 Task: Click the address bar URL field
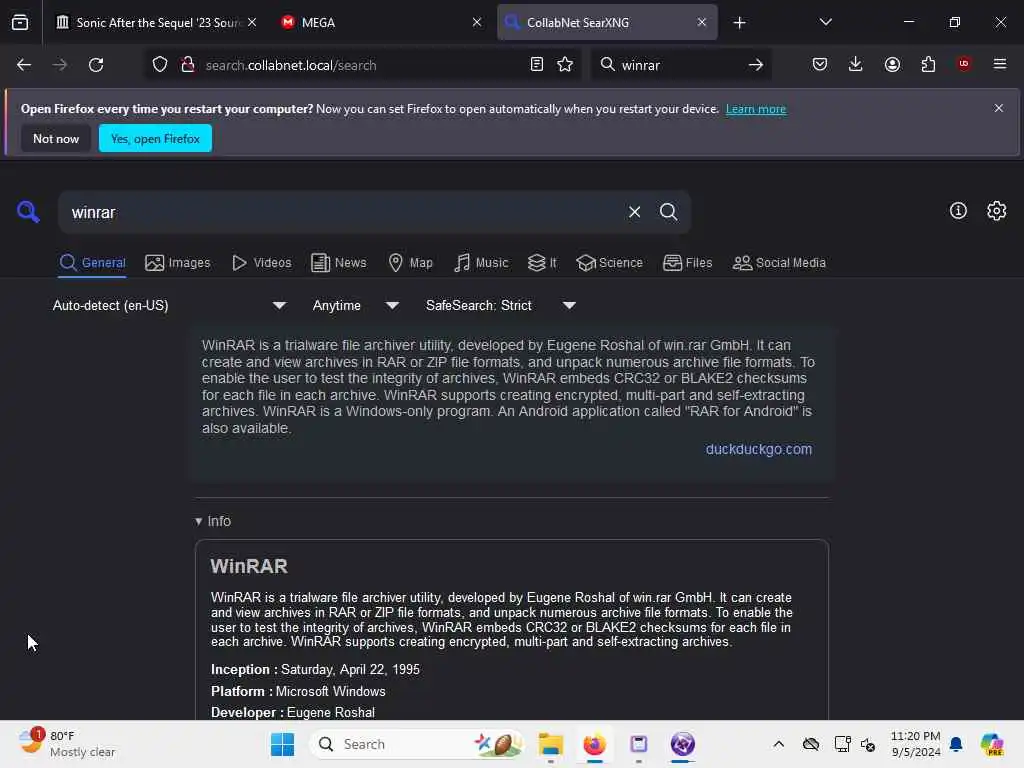click(361, 65)
